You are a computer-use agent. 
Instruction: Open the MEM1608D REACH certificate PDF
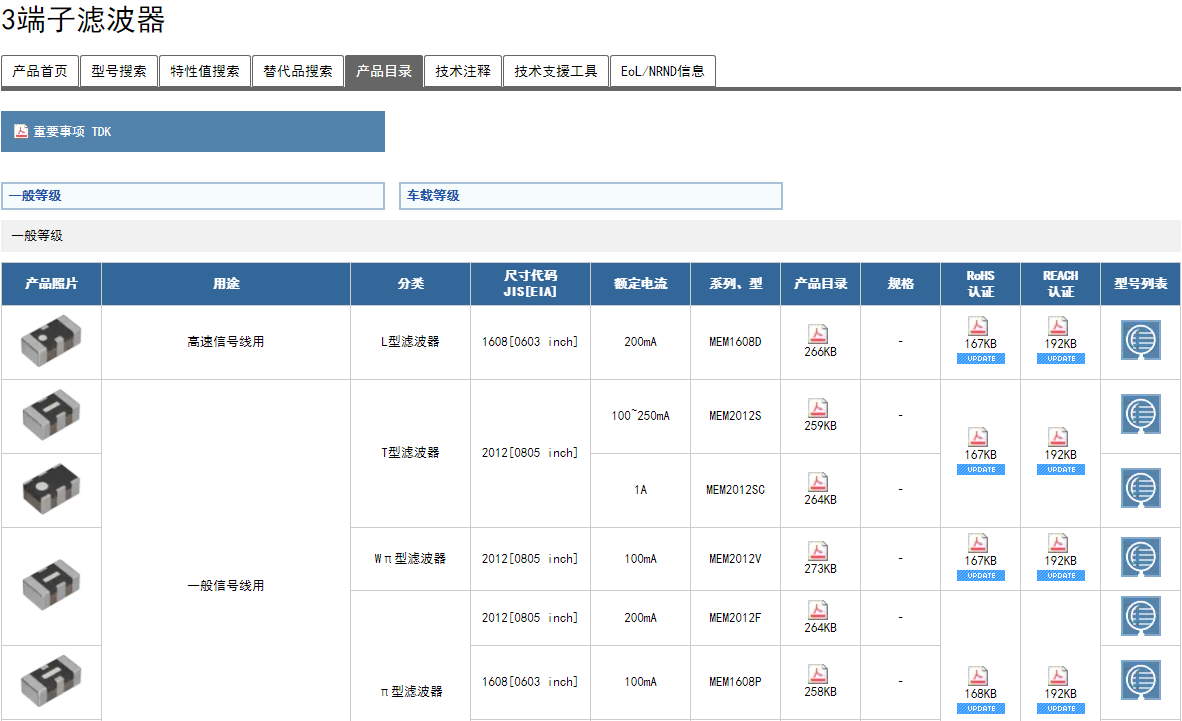1059,326
